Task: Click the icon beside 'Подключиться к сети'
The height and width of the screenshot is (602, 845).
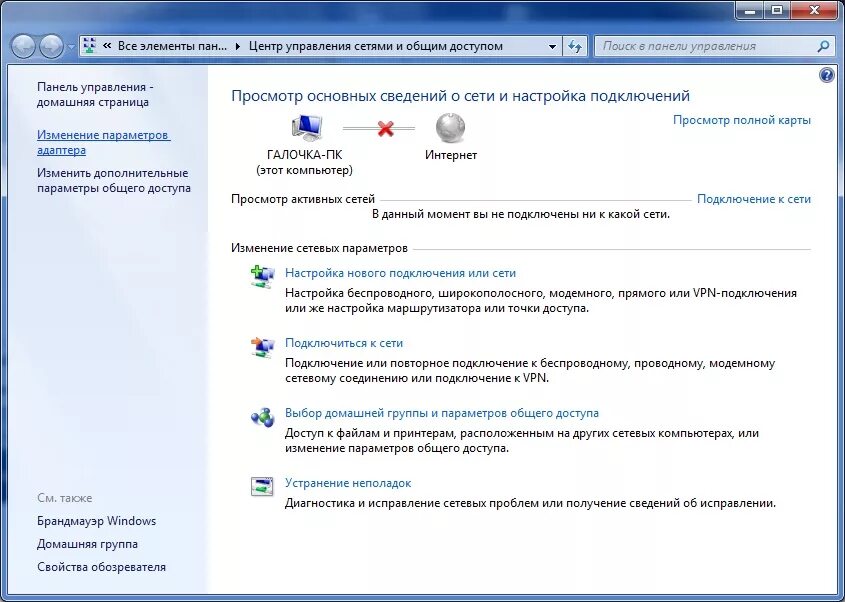Action: click(262, 347)
